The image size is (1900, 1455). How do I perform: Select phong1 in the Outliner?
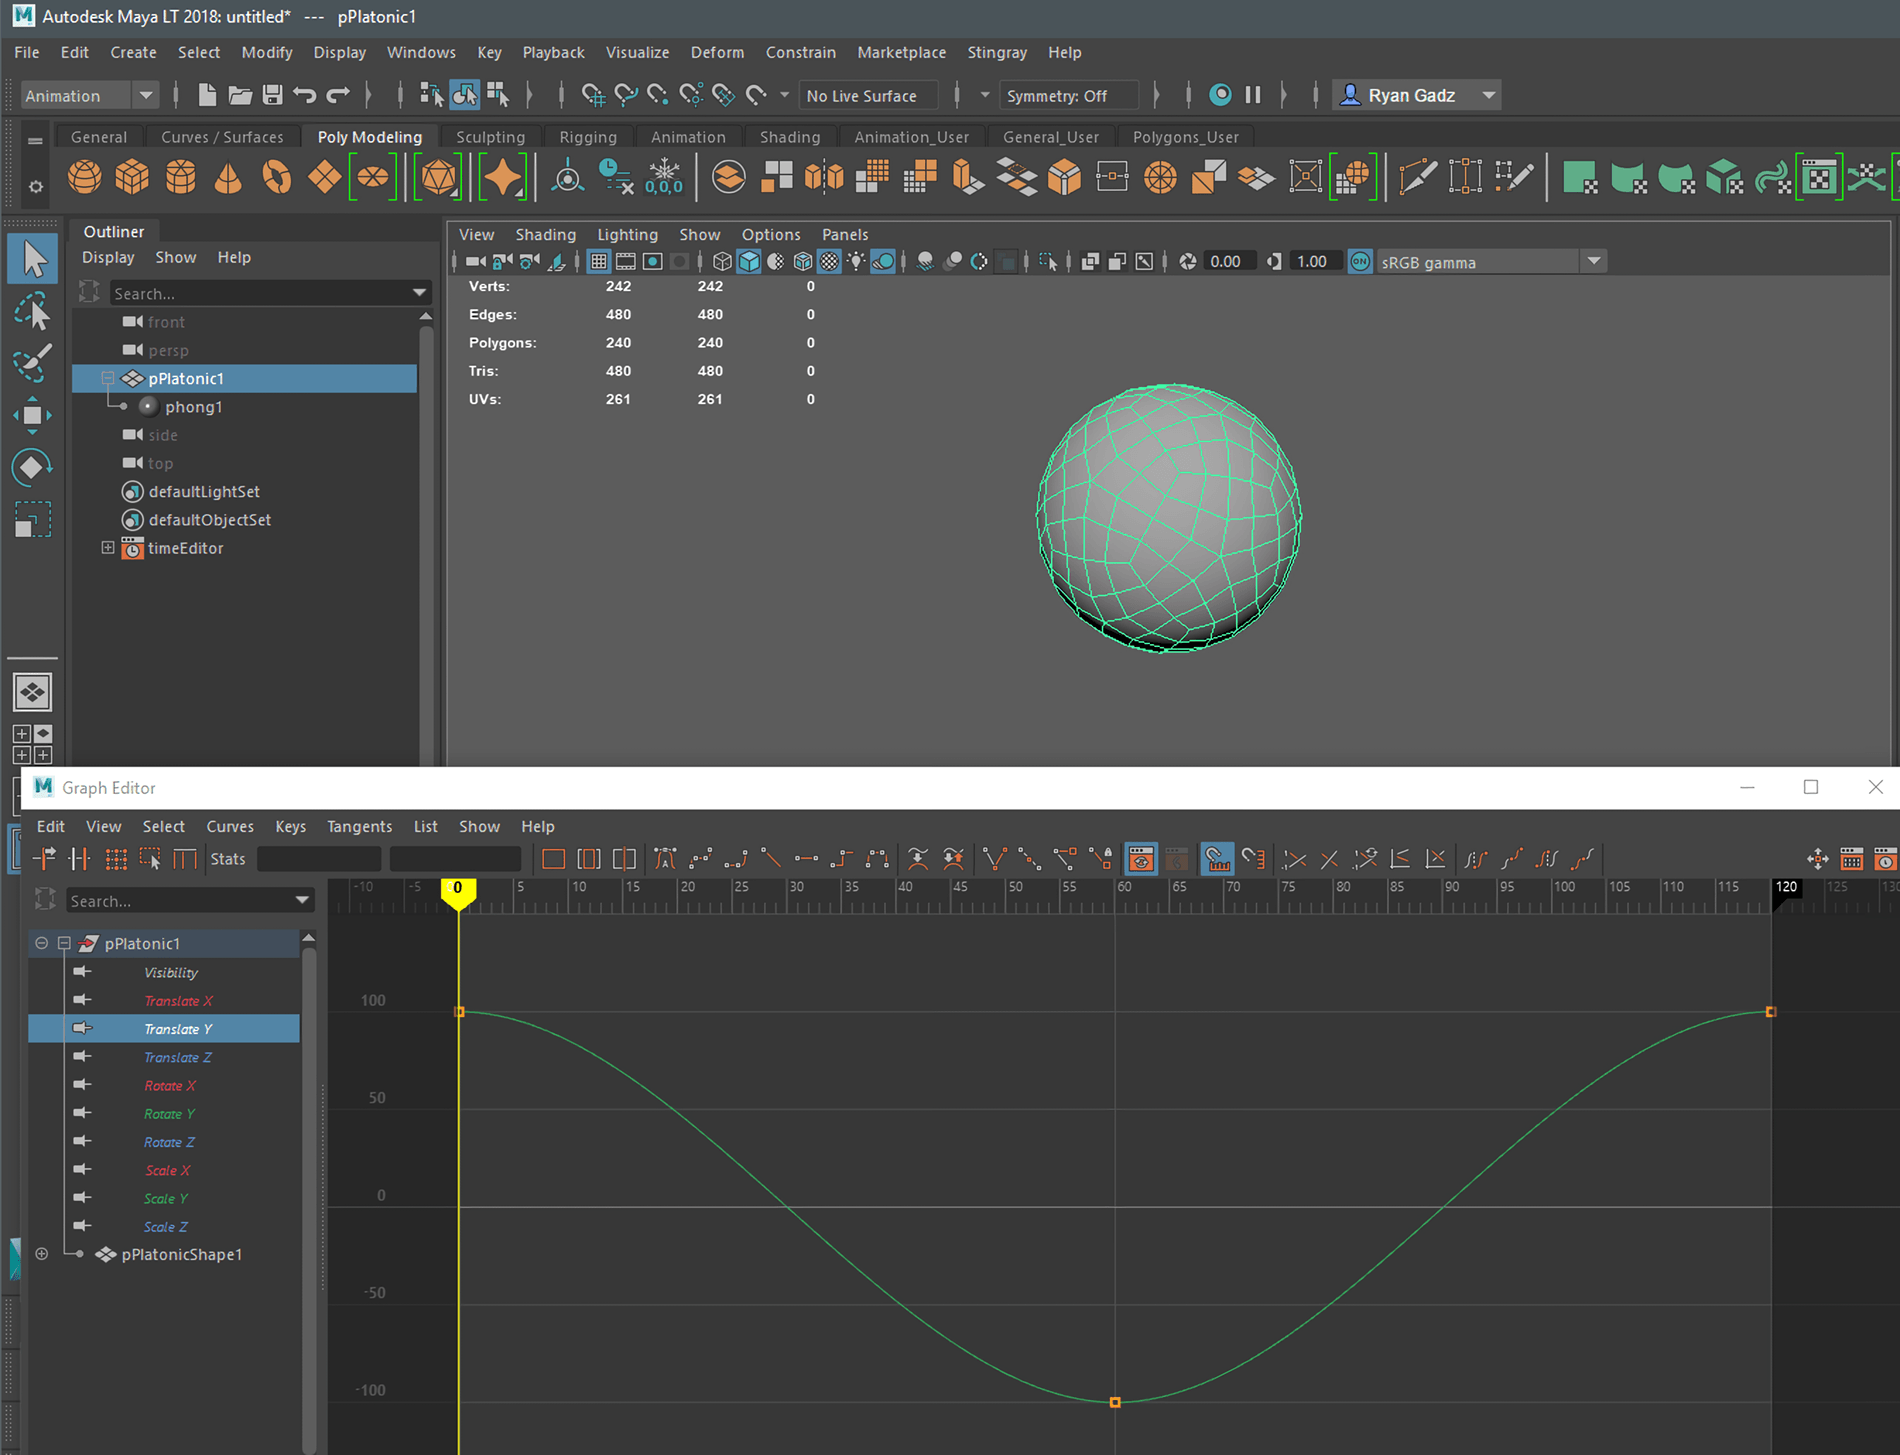point(194,407)
